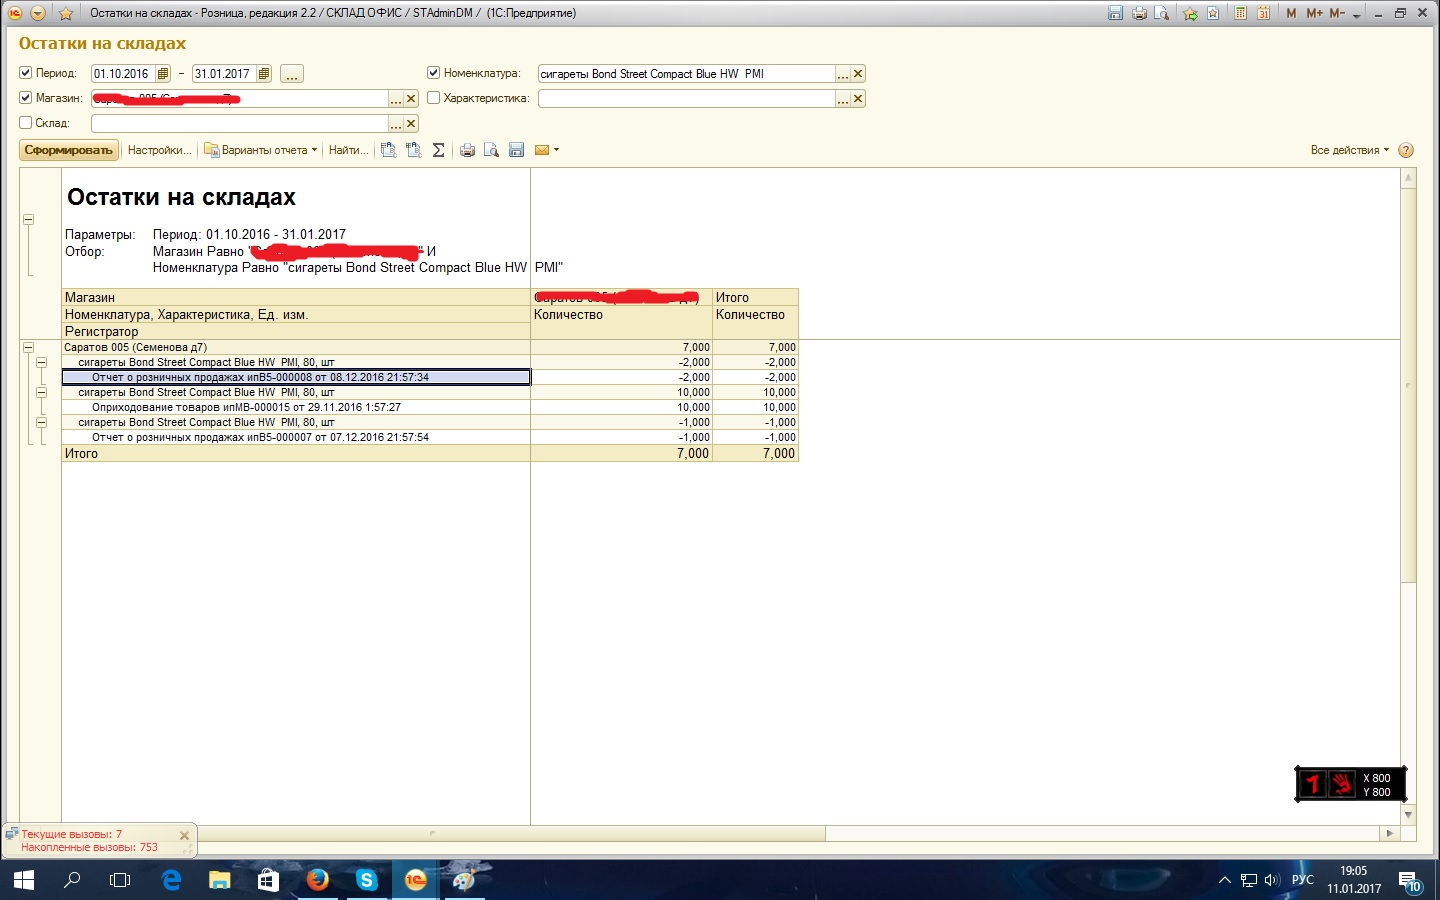Open the calendar icon in title bar
Viewport: 1440px width, 900px height.
point(1263,13)
